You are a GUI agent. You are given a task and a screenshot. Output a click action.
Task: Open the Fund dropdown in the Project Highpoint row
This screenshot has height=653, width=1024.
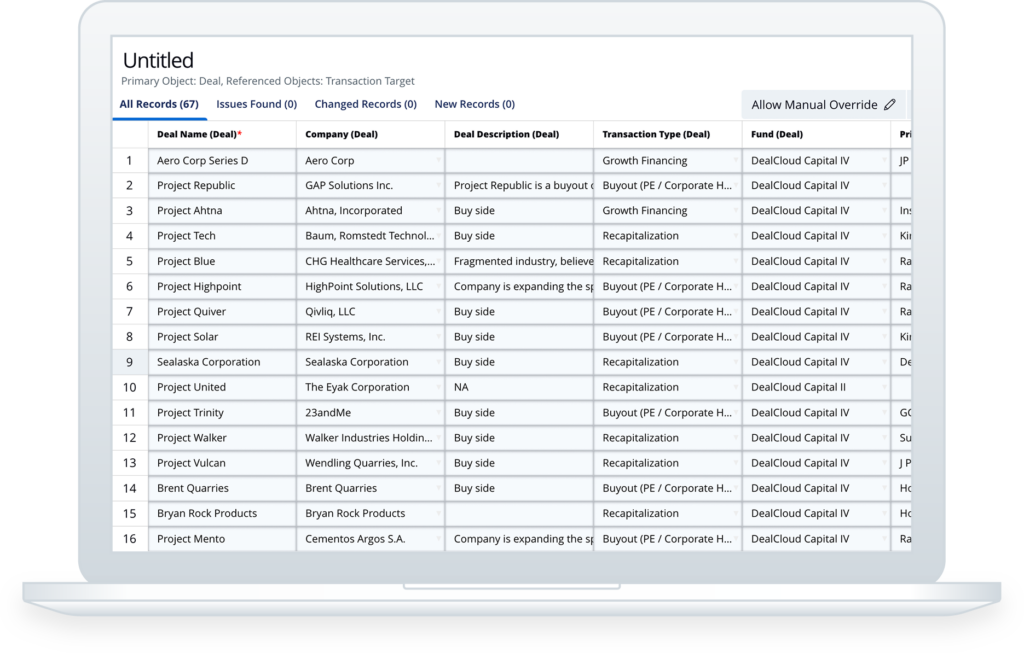884,287
